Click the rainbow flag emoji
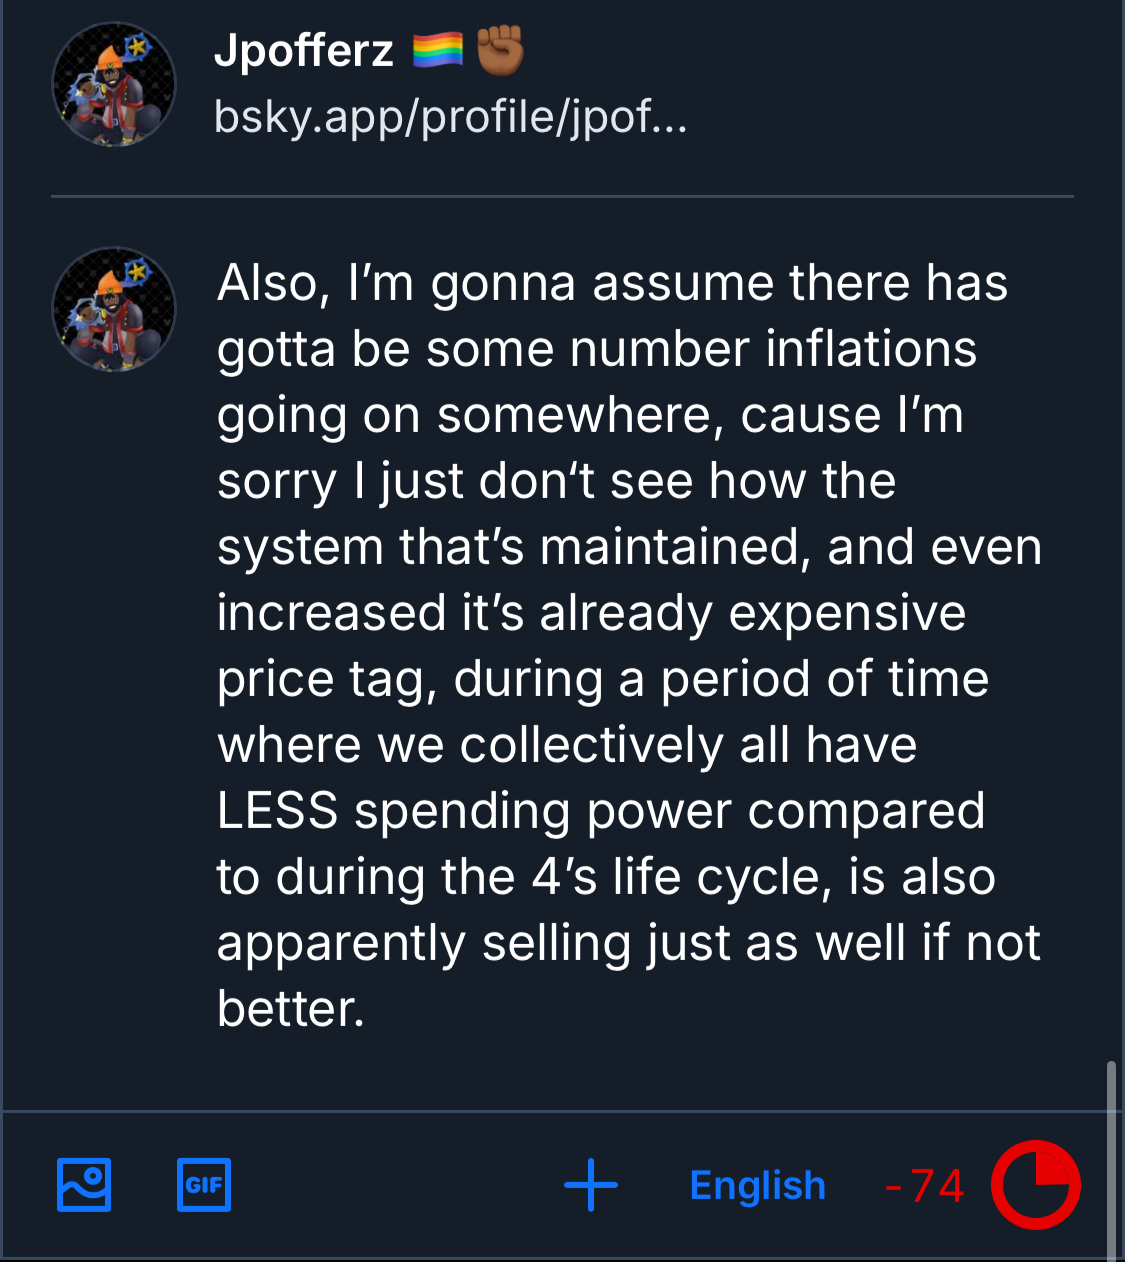 438,50
